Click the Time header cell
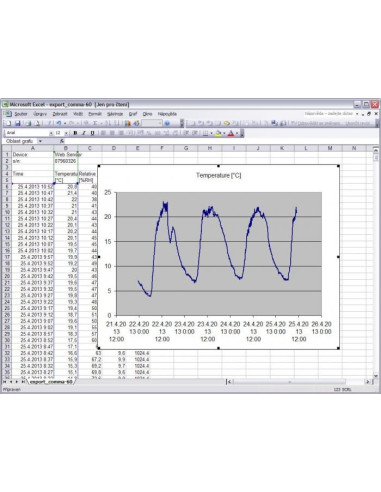The width and height of the screenshot is (381, 492). (33, 174)
